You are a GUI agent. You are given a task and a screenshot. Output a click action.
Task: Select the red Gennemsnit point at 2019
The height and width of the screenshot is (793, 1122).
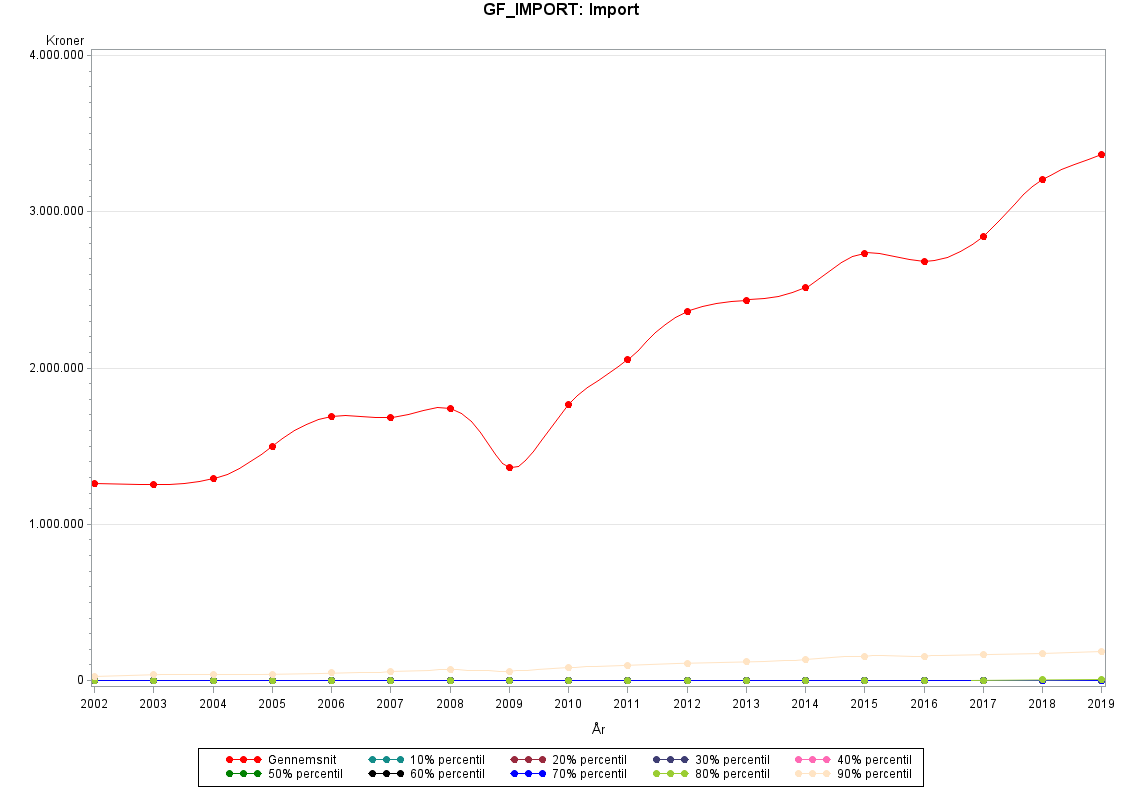1101,154
